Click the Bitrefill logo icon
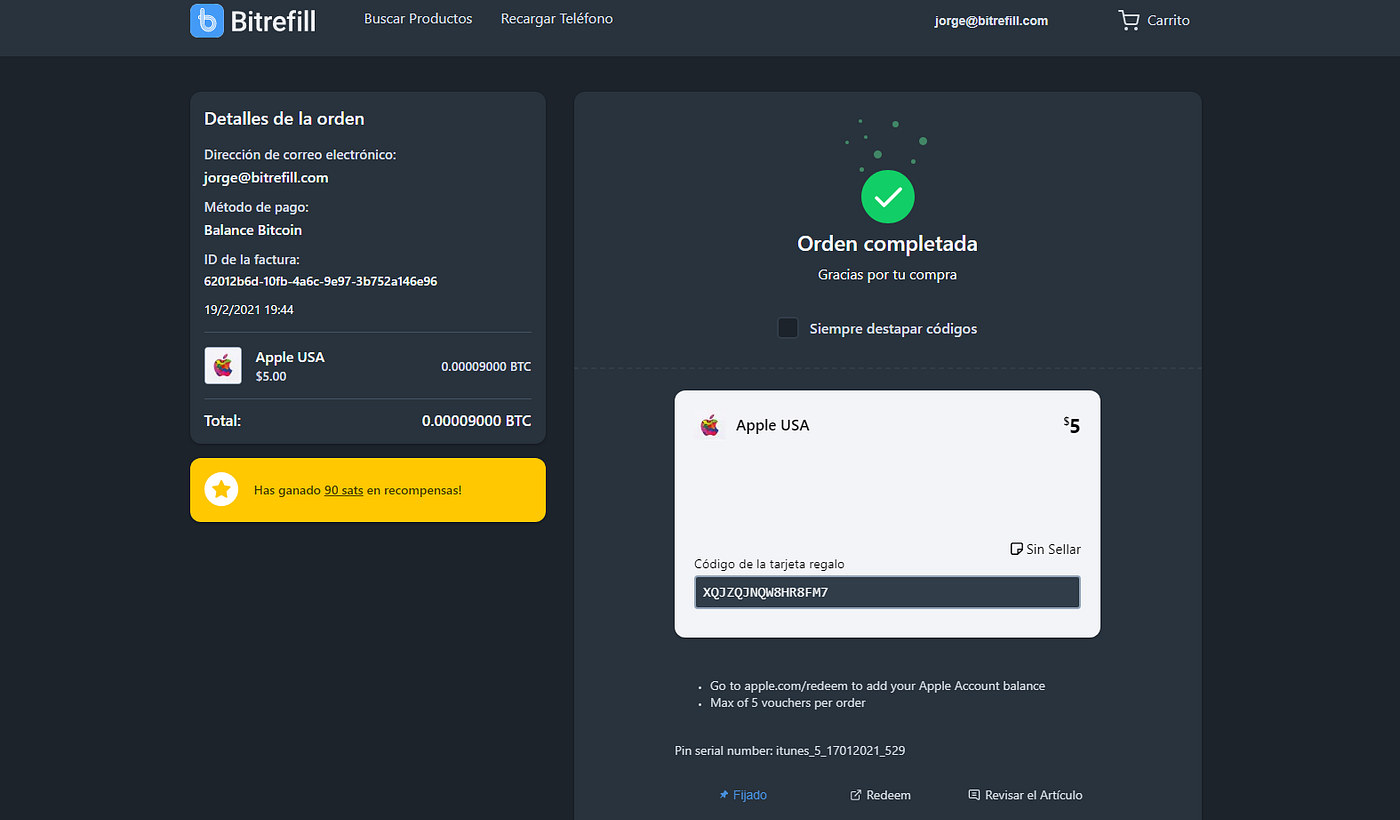 [x=207, y=20]
